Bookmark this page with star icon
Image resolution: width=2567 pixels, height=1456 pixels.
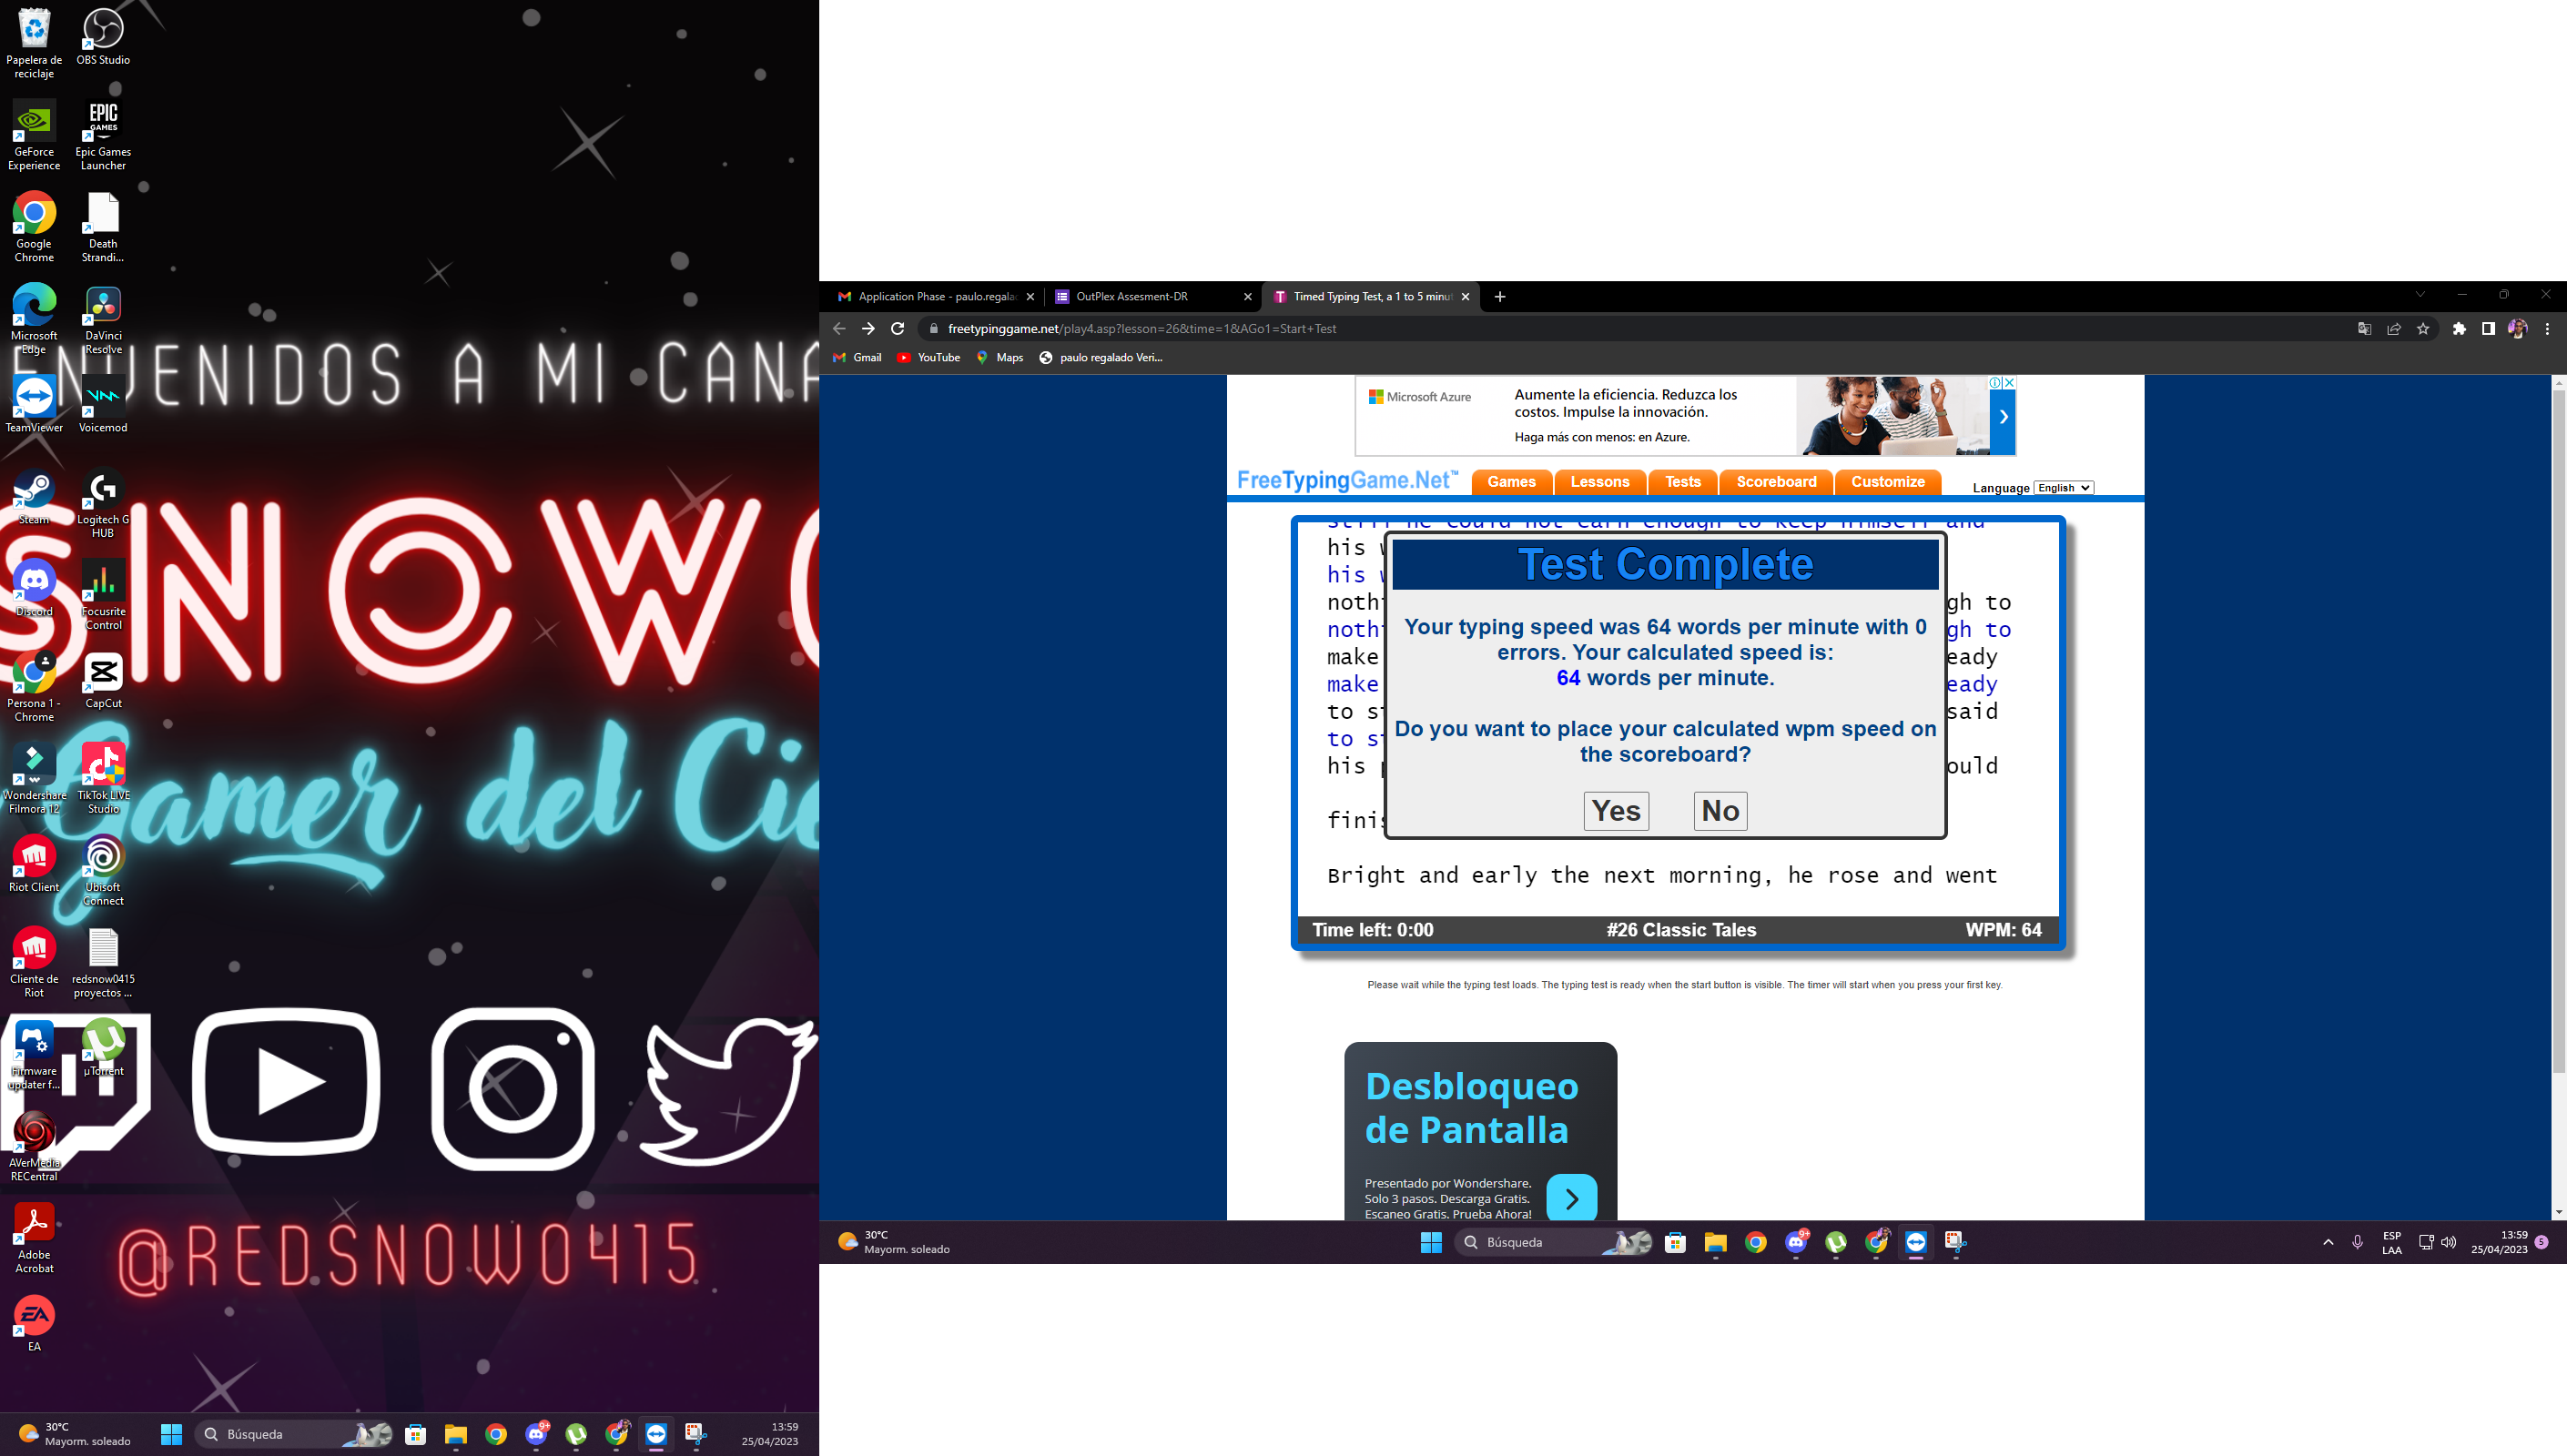tap(2423, 329)
